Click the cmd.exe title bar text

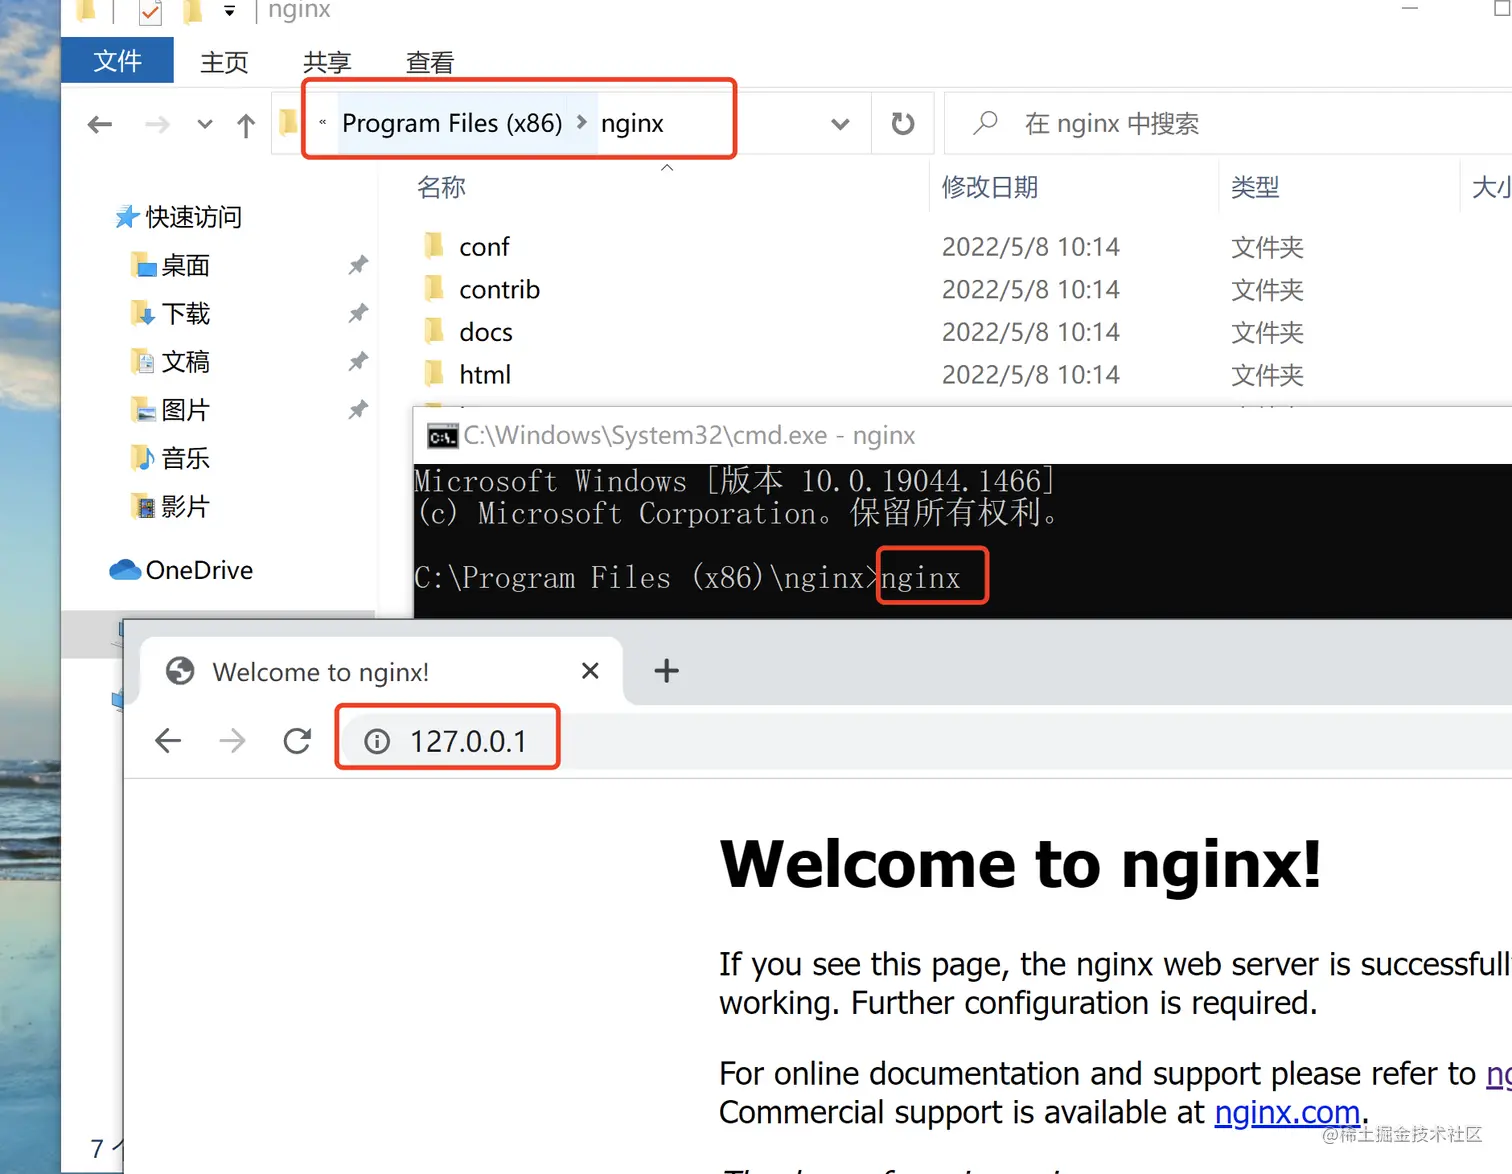click(689, 436)
